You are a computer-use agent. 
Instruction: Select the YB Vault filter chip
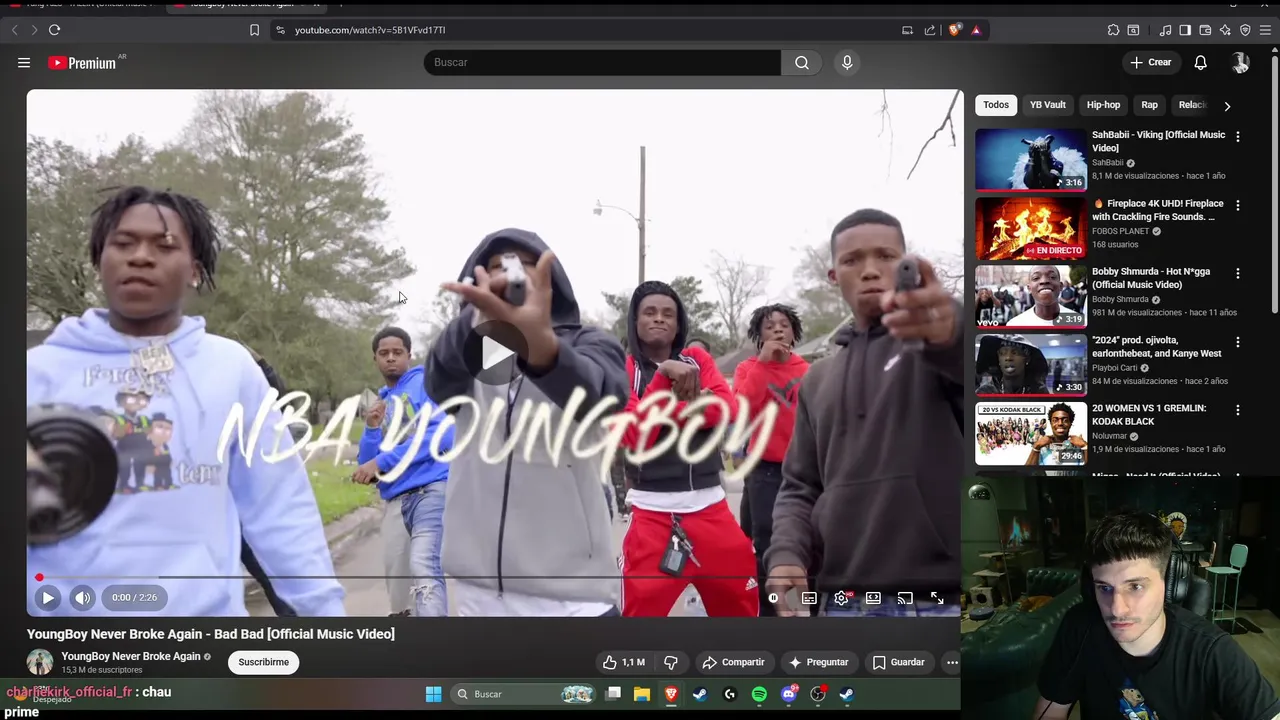1048,105
